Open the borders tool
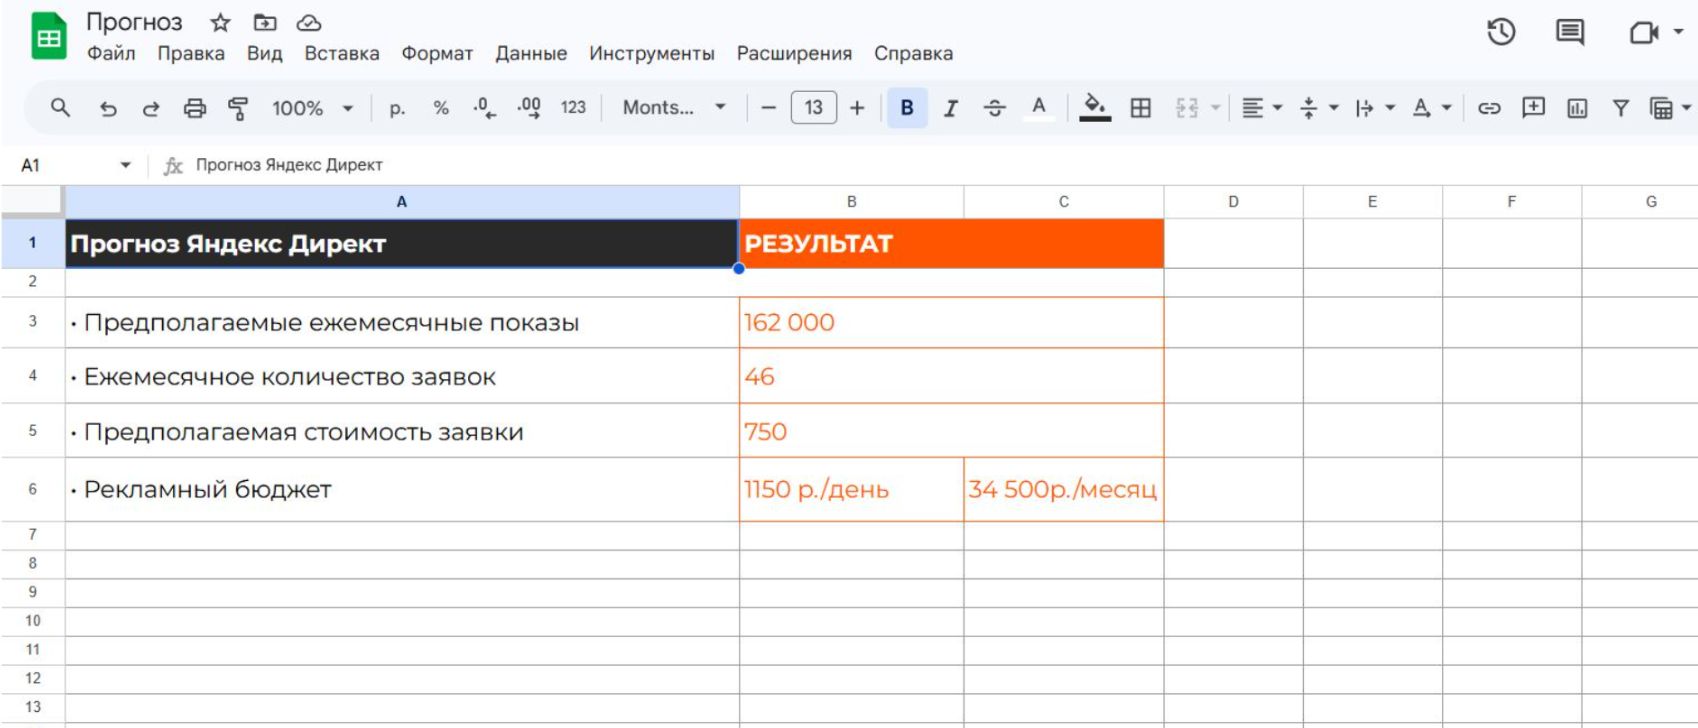Screen dimensions: 1698x728 (1140, 108)
